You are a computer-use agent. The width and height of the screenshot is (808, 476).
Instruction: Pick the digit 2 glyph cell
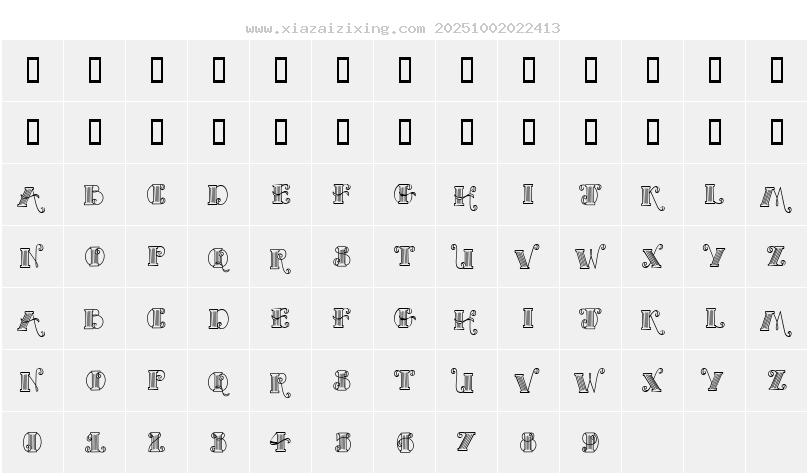[157, 442]
